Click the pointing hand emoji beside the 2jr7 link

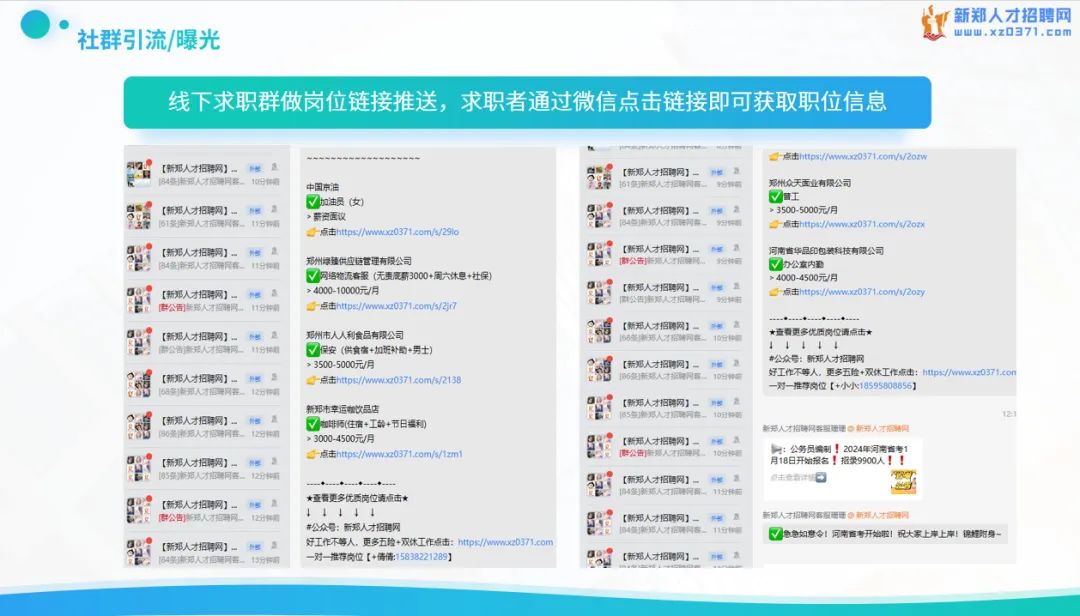pyautogui.click(x=312, y=306)
